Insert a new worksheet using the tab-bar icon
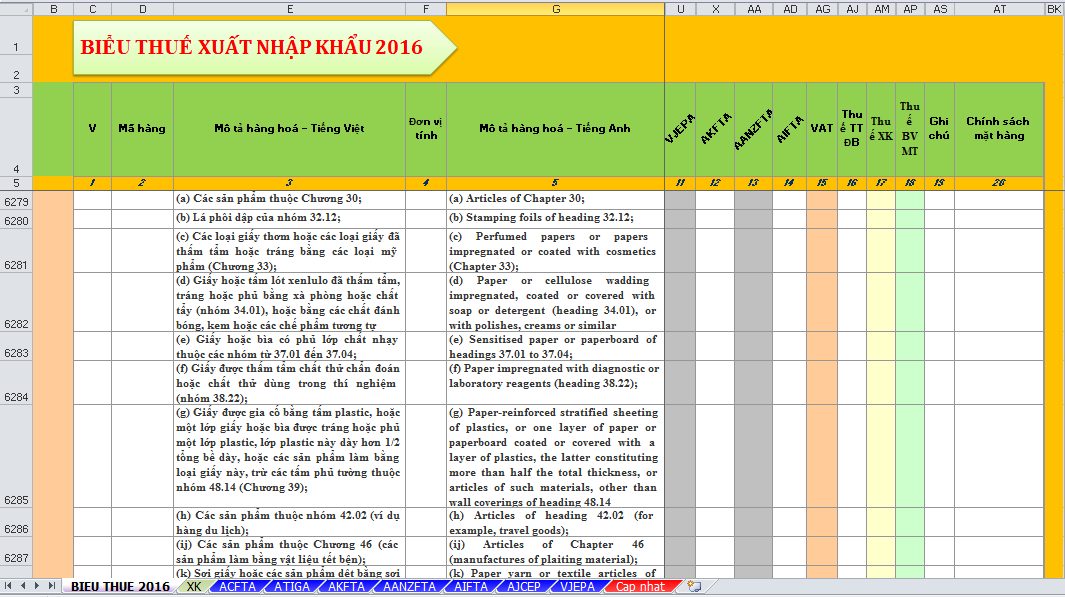The height and width of the screenshot is (597, 1065). click(694, 585)
